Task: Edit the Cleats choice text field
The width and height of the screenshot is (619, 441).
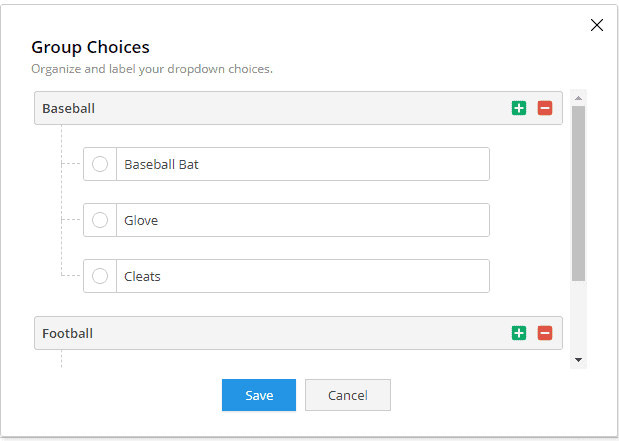Action: pos(303,276)
